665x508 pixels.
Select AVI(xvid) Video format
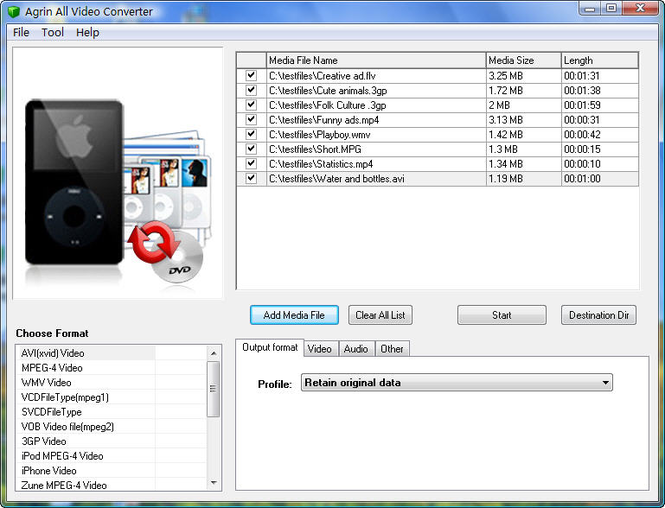coord(111,353)
